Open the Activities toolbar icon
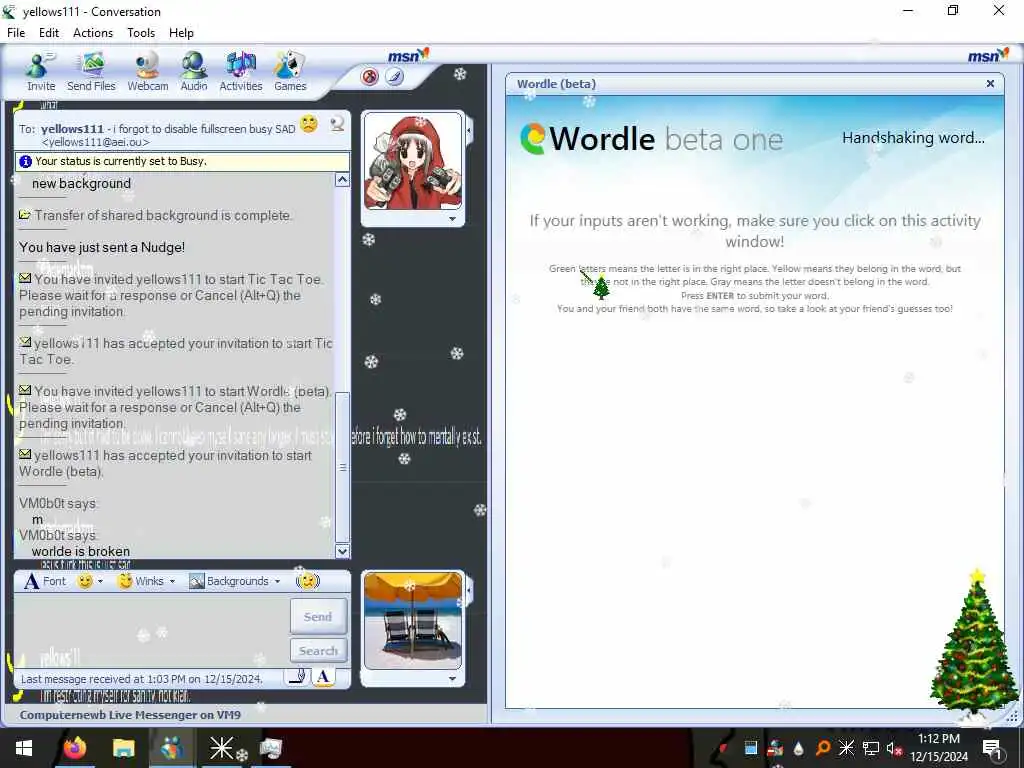Image resolution: width=1024 pixels, height=768 pixels. (x=240, y=72)
